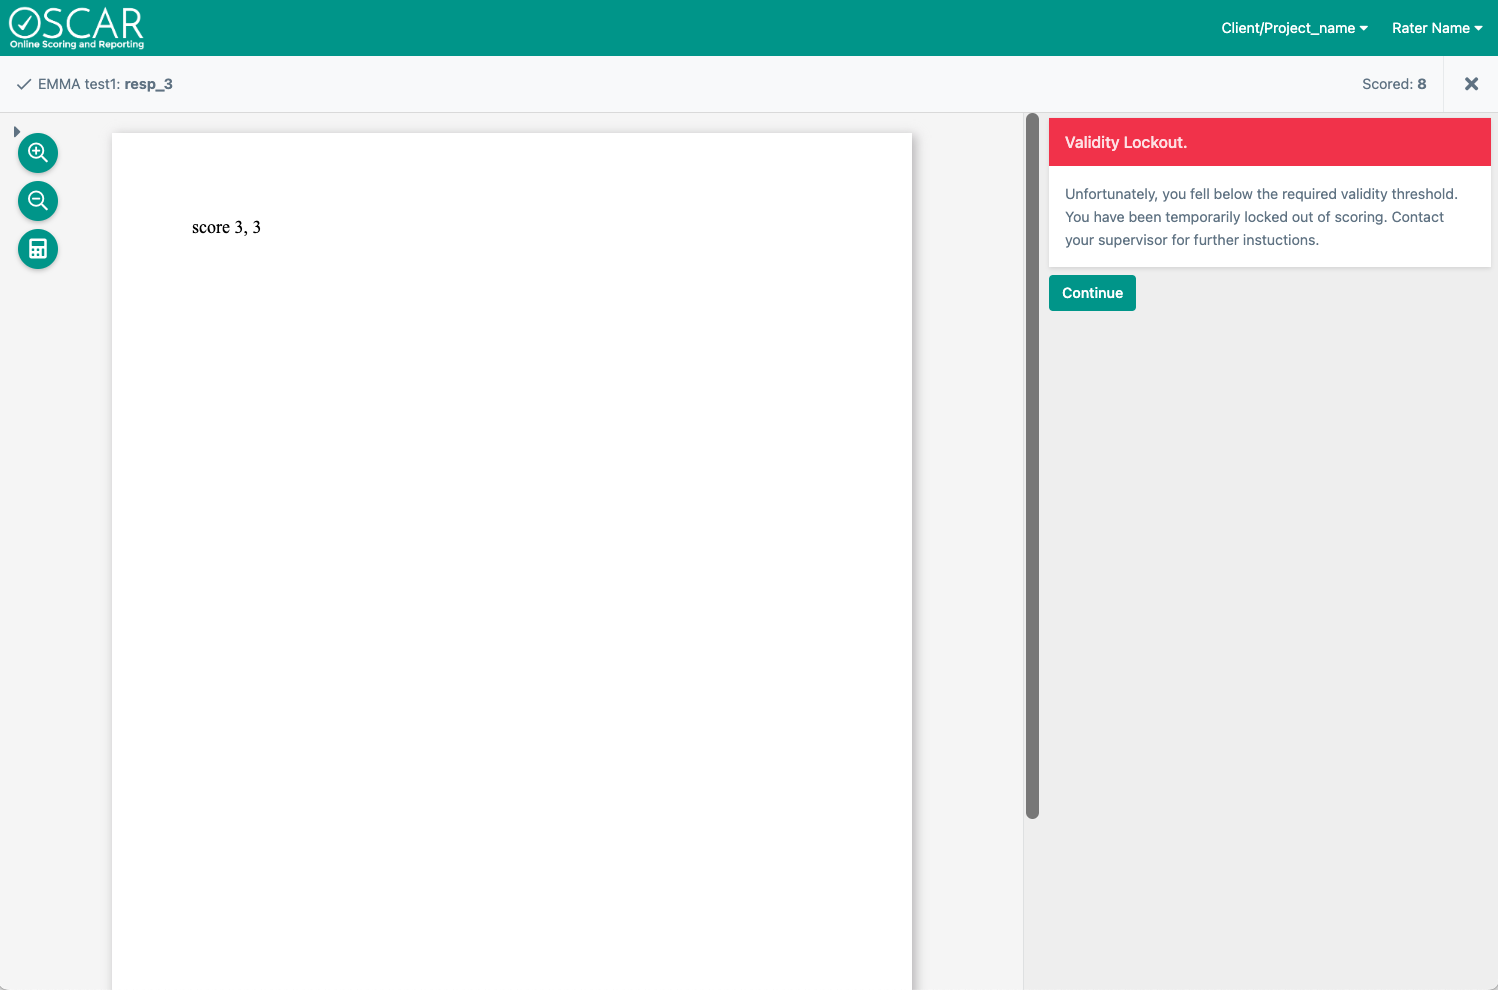This screenshot has height=990, width=1498.
Task: Close the scoring session with the X
Action: [1471, 84]
